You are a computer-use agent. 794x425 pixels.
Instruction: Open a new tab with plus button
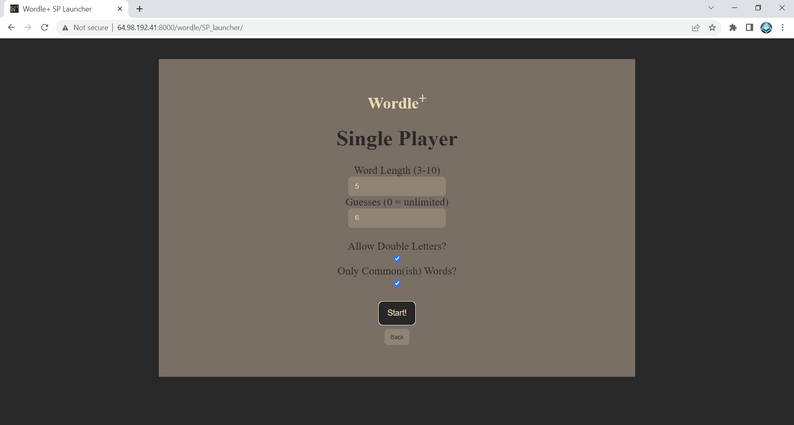pos(139,9)
